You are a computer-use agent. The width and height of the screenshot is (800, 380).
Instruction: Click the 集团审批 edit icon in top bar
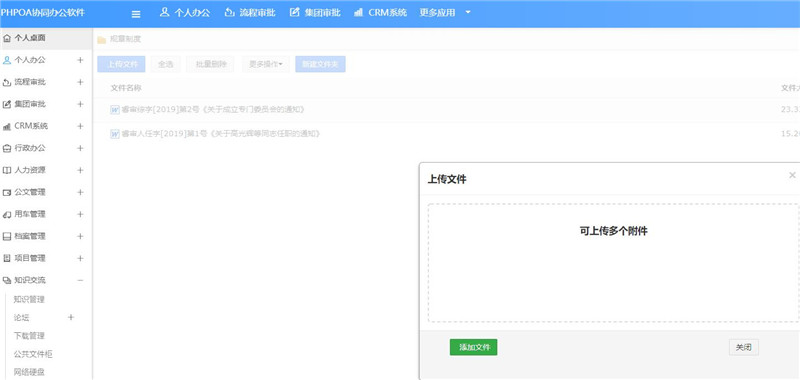[x=294, y=12]
